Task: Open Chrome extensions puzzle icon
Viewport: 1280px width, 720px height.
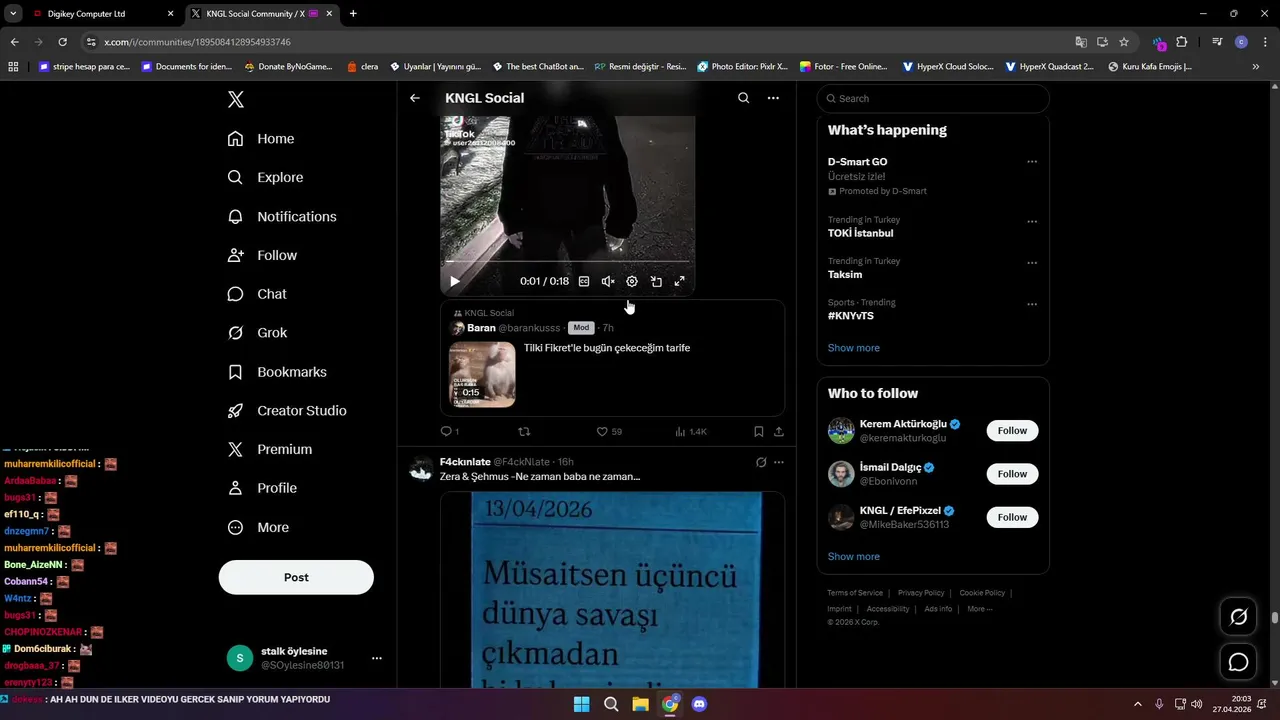Action: (1182, 42)
